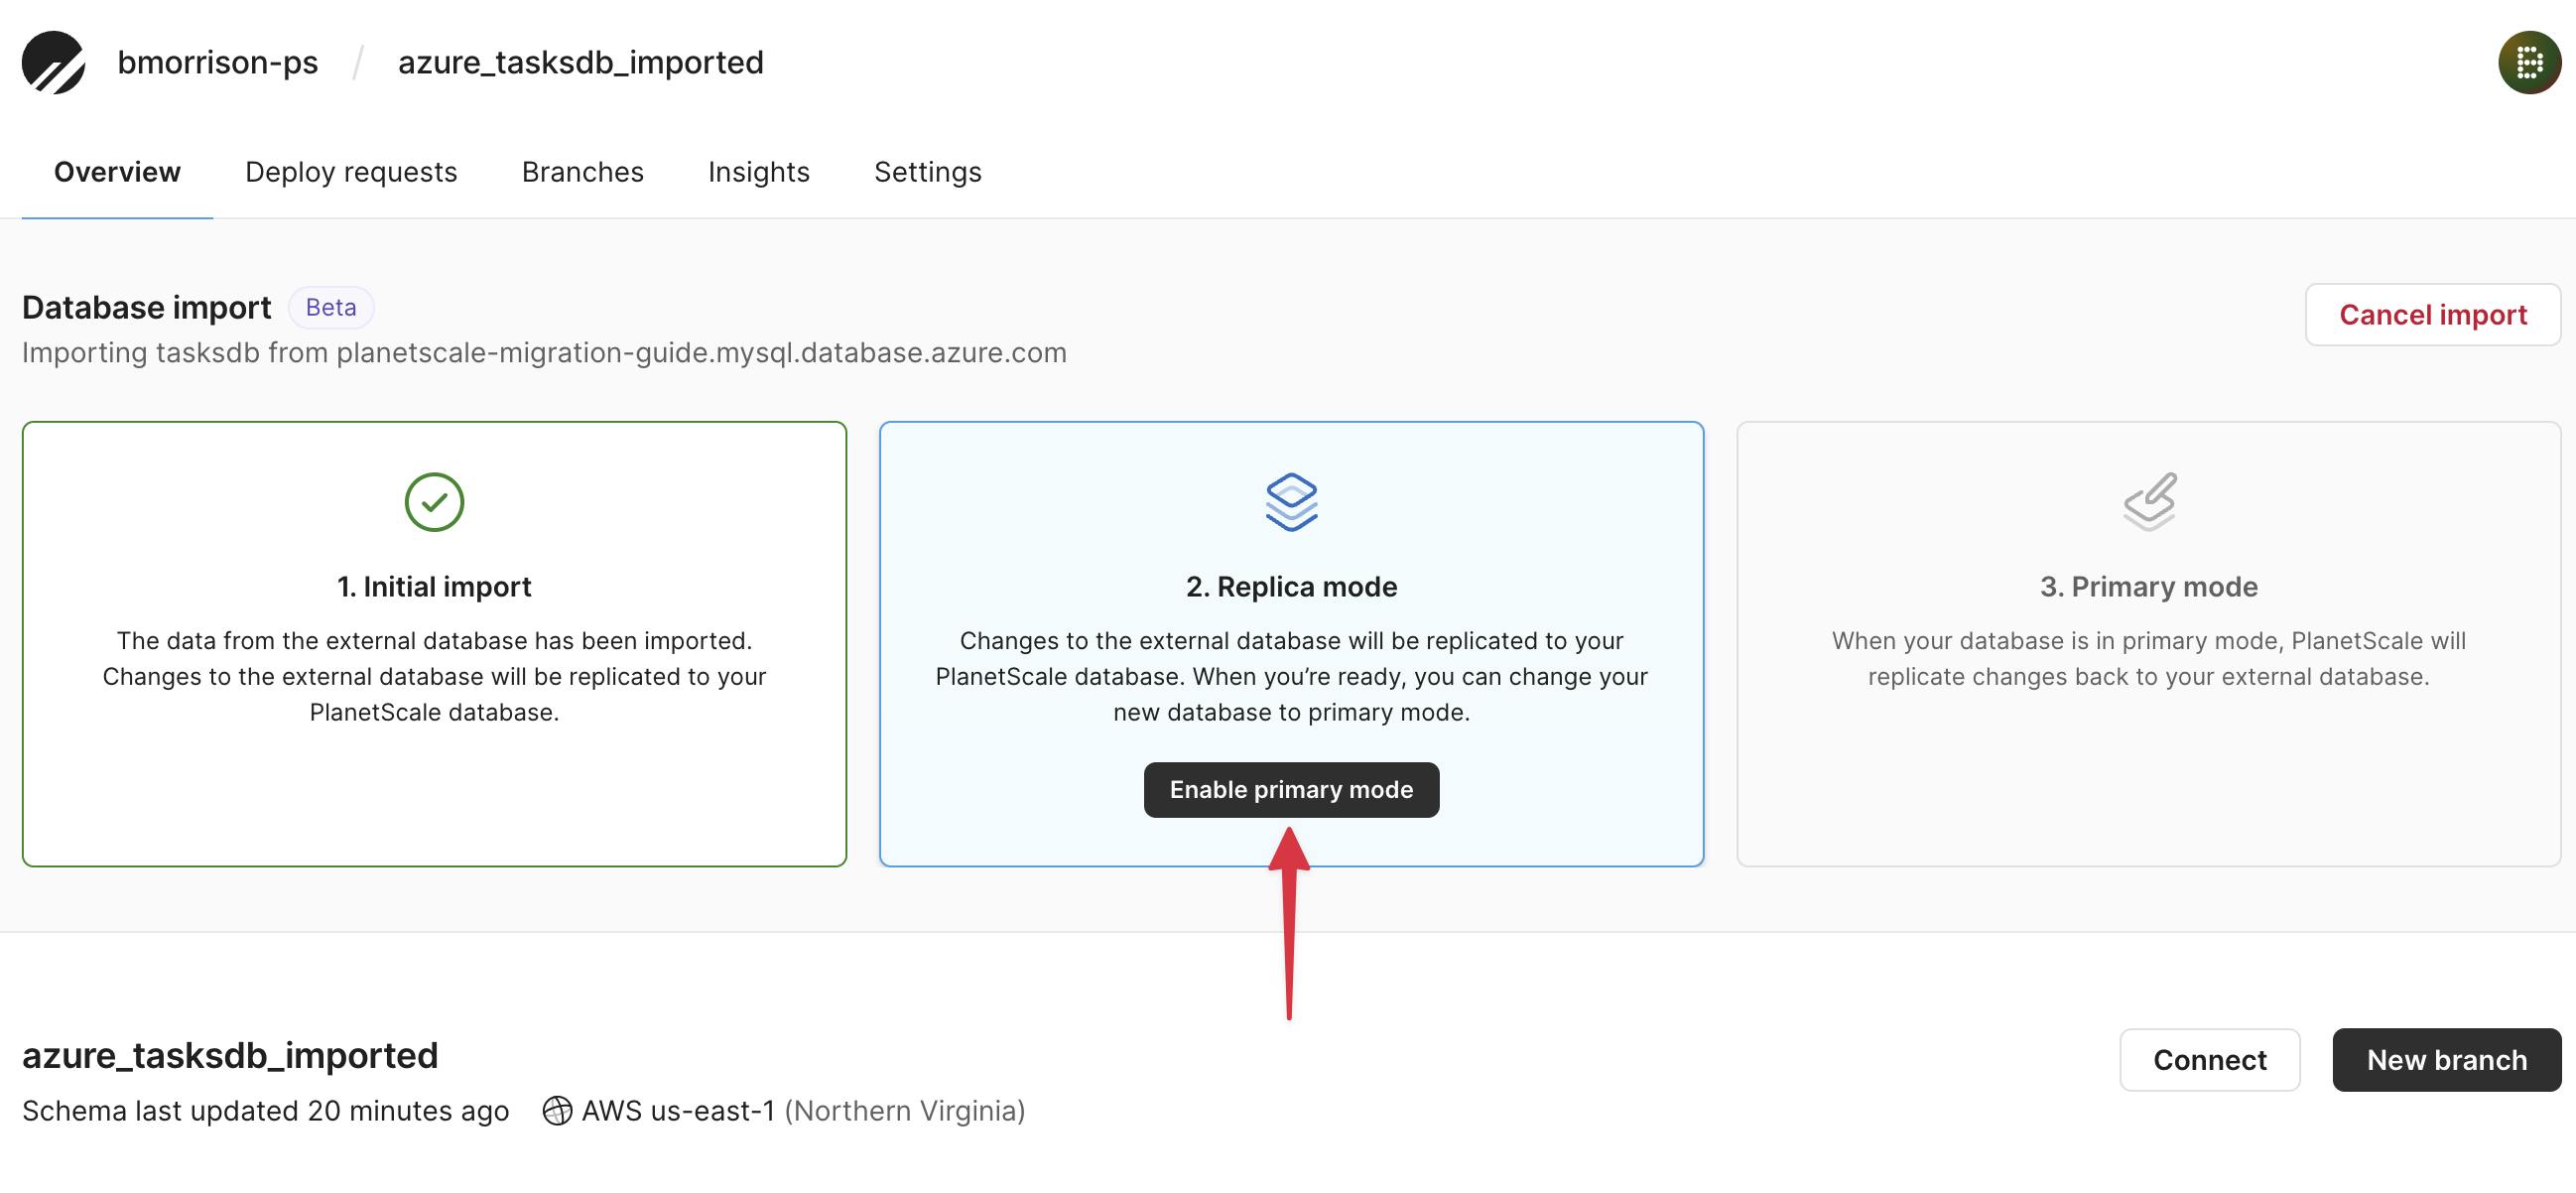This screenshot has width=2576, height=1193.
Task: Create a New branch
Action: 2446,1060
